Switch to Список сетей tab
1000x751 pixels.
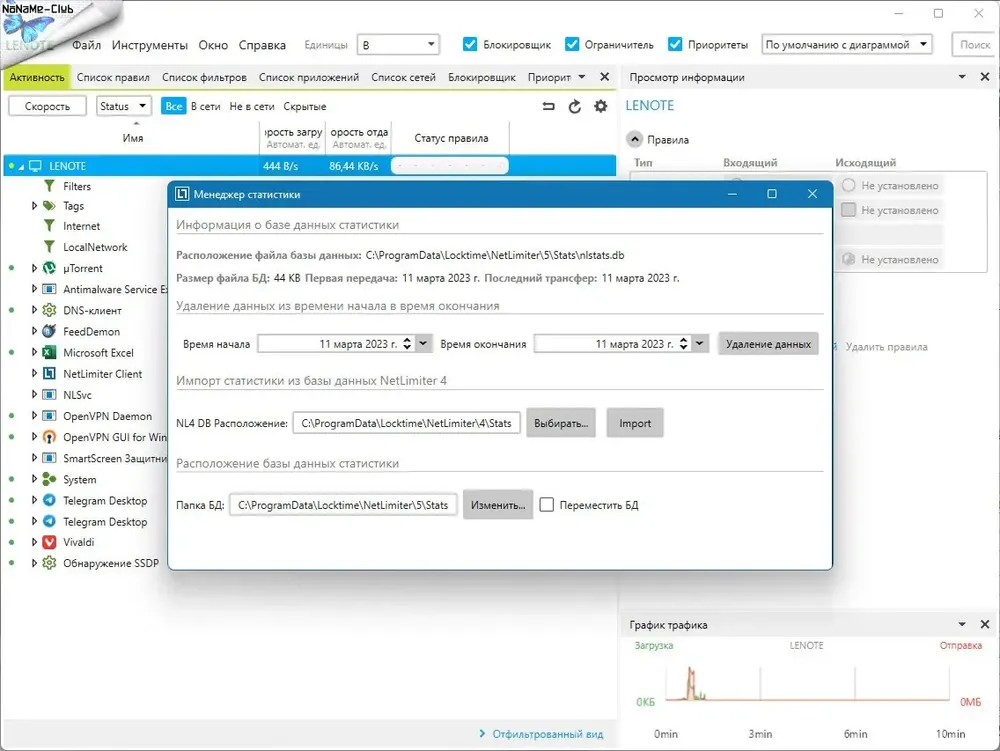[x=403, y=77]
